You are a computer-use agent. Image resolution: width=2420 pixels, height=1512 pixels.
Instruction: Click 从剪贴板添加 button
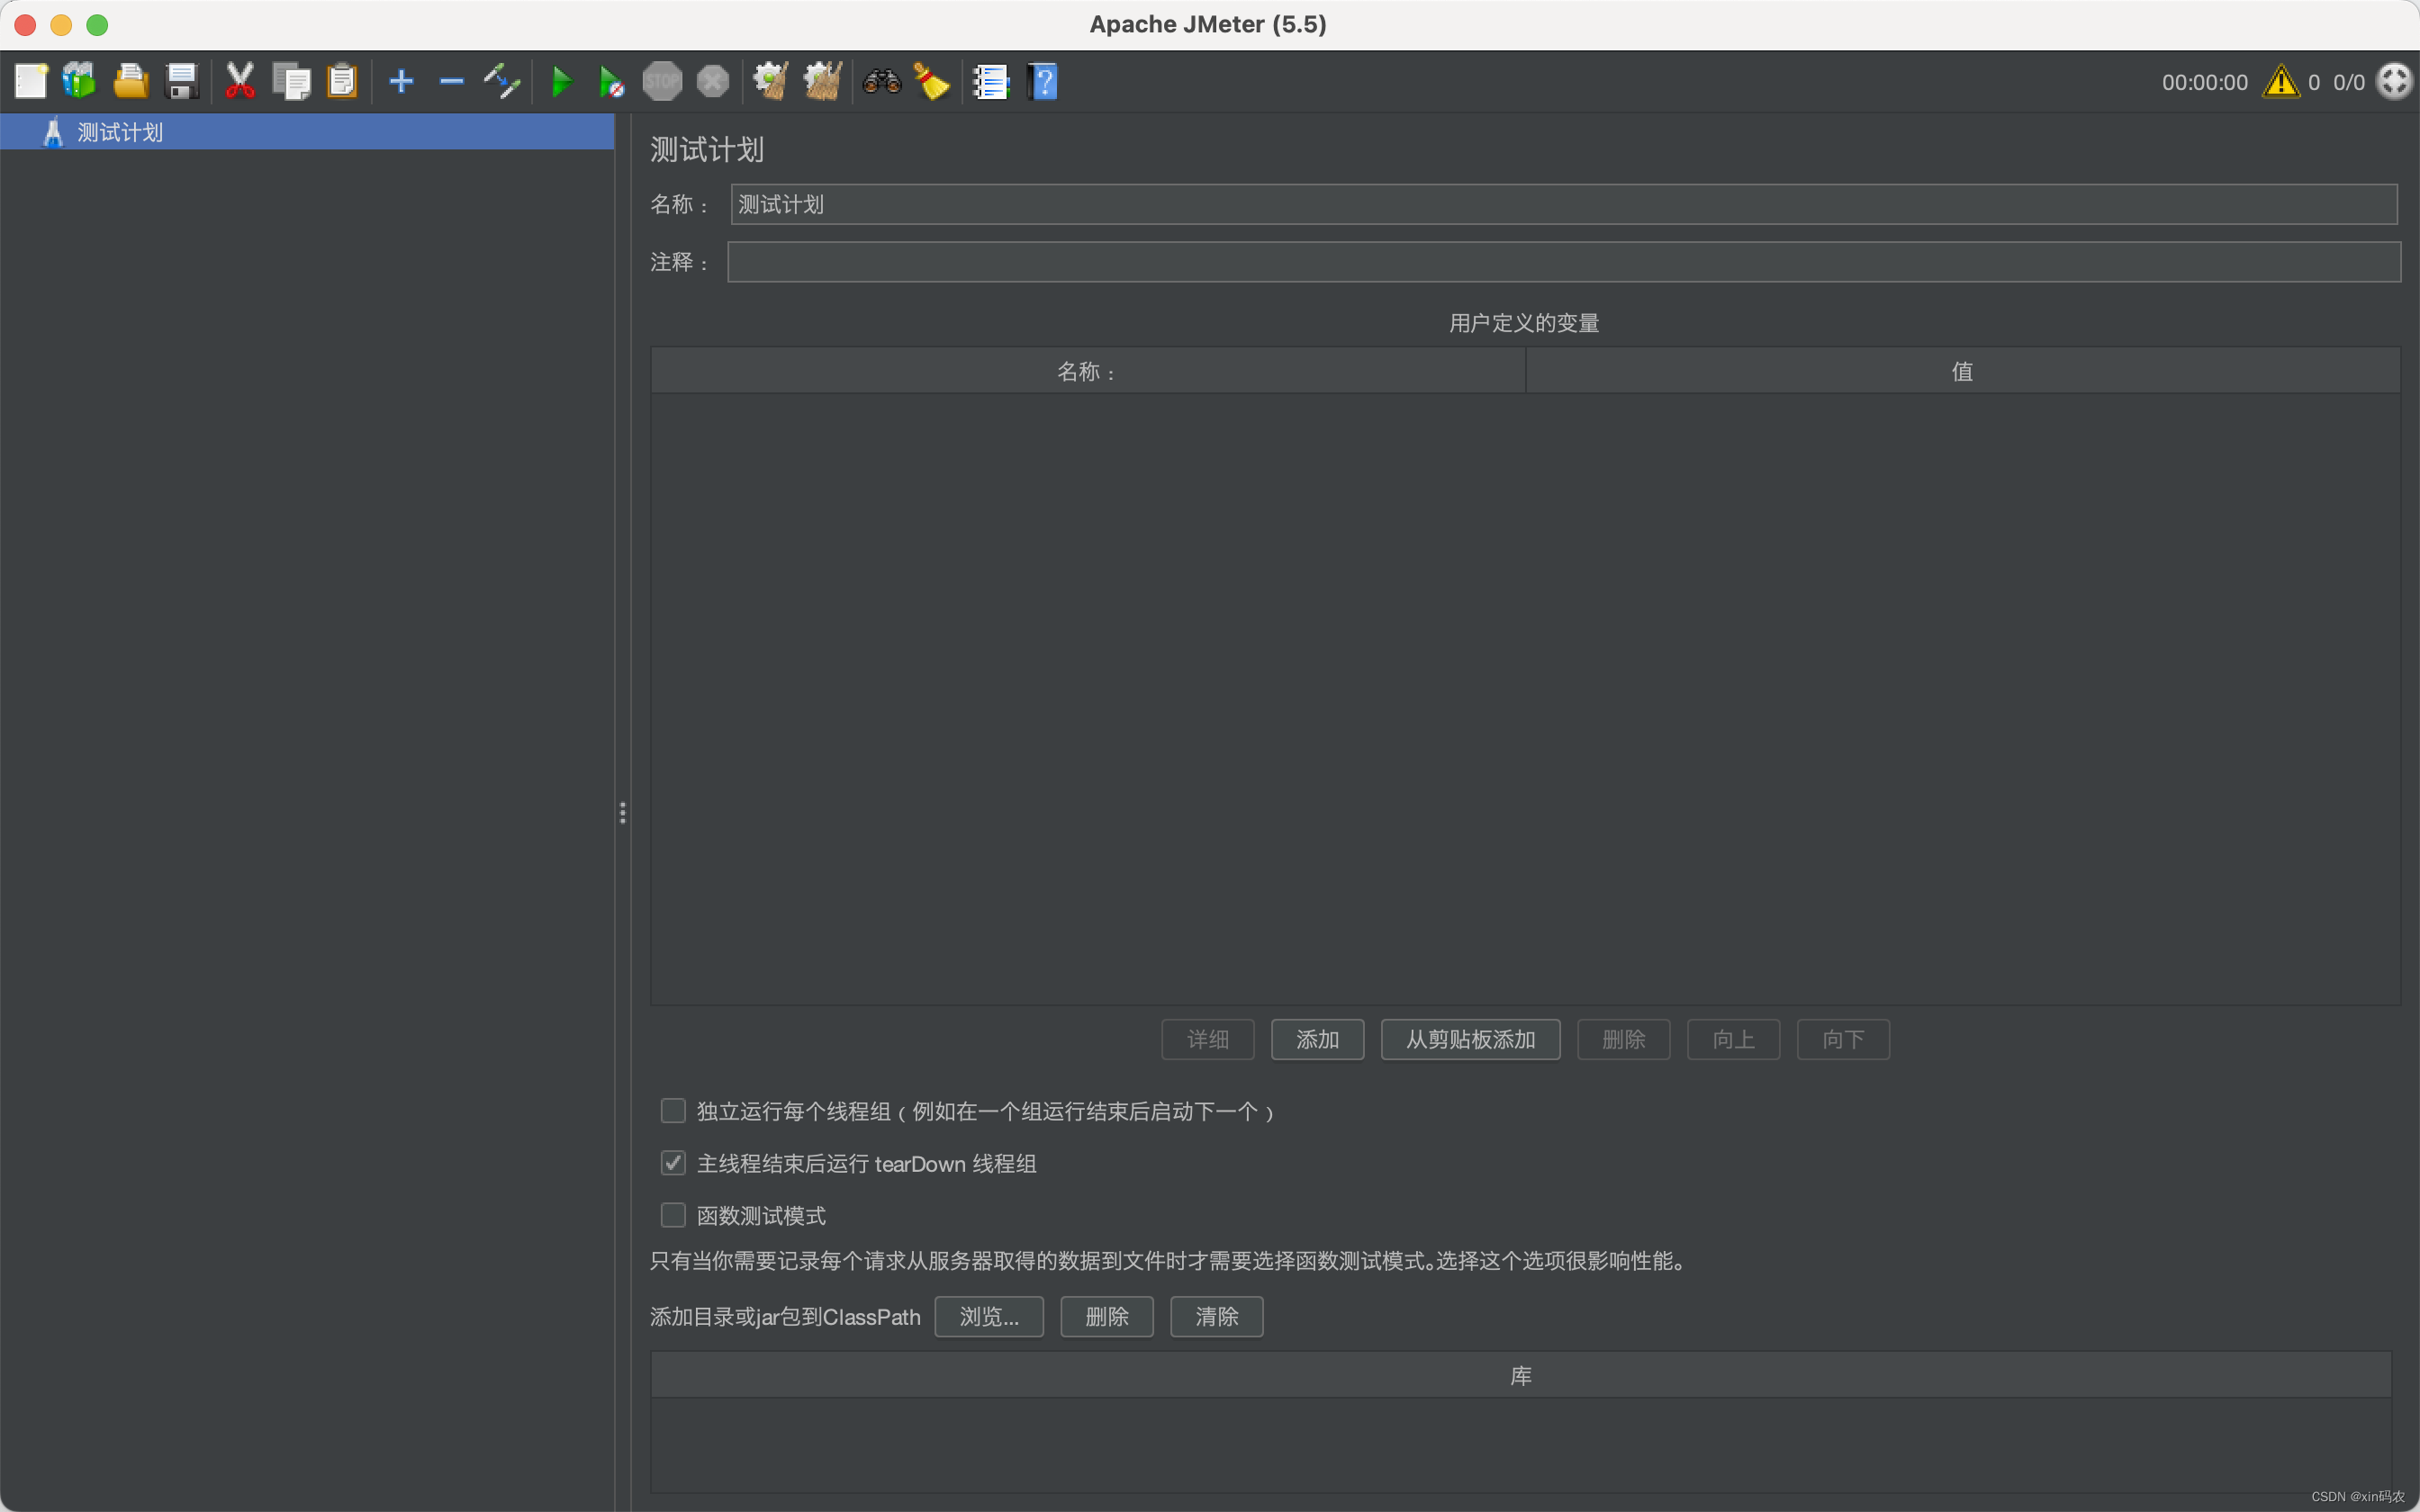(1469, 1039)
